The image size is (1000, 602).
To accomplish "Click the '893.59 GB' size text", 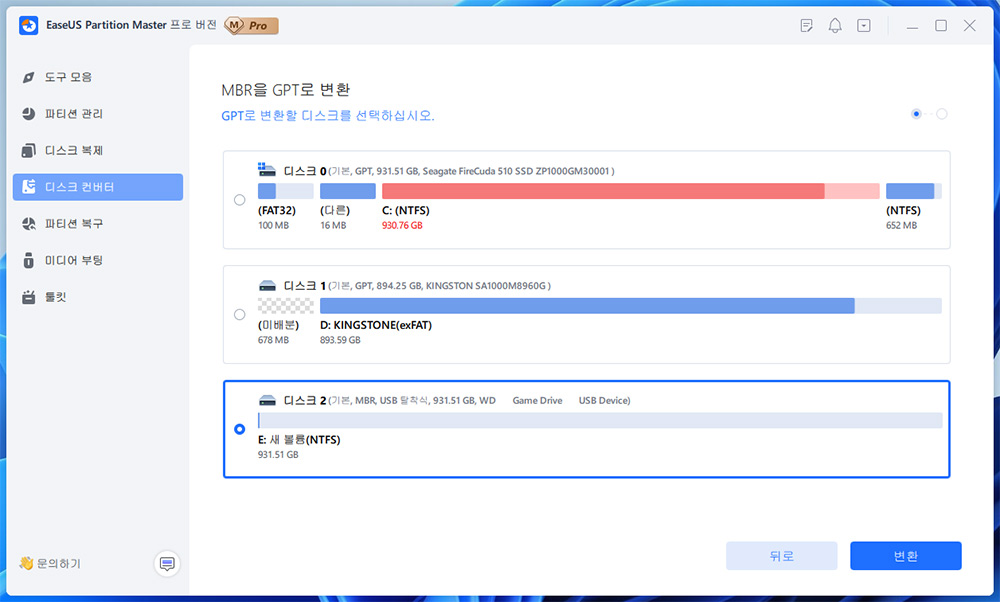I will click(x=340, y=340).
